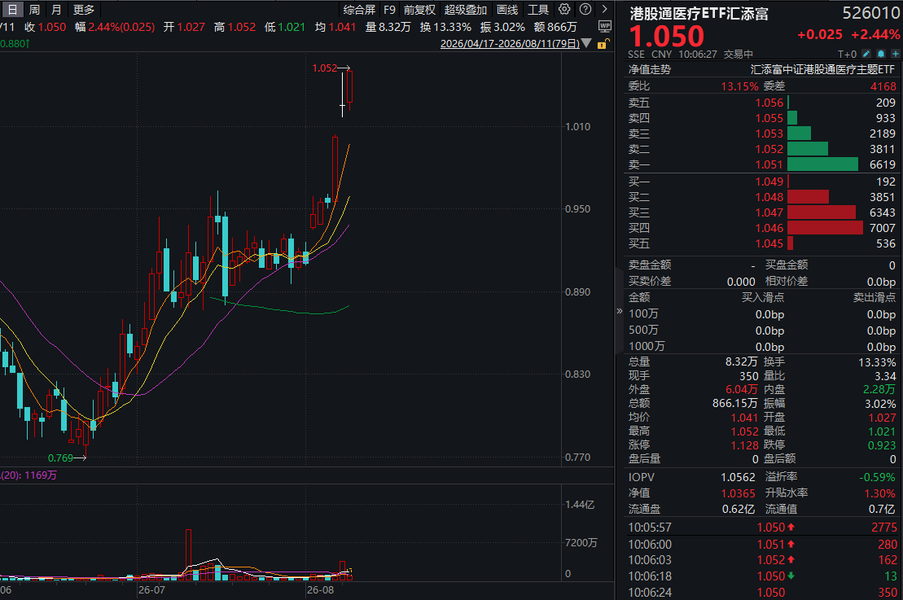Viewport: 903px width, 600px height.
Task: Click the 1.052 high price marker on chart
Action: pos(331,68)
